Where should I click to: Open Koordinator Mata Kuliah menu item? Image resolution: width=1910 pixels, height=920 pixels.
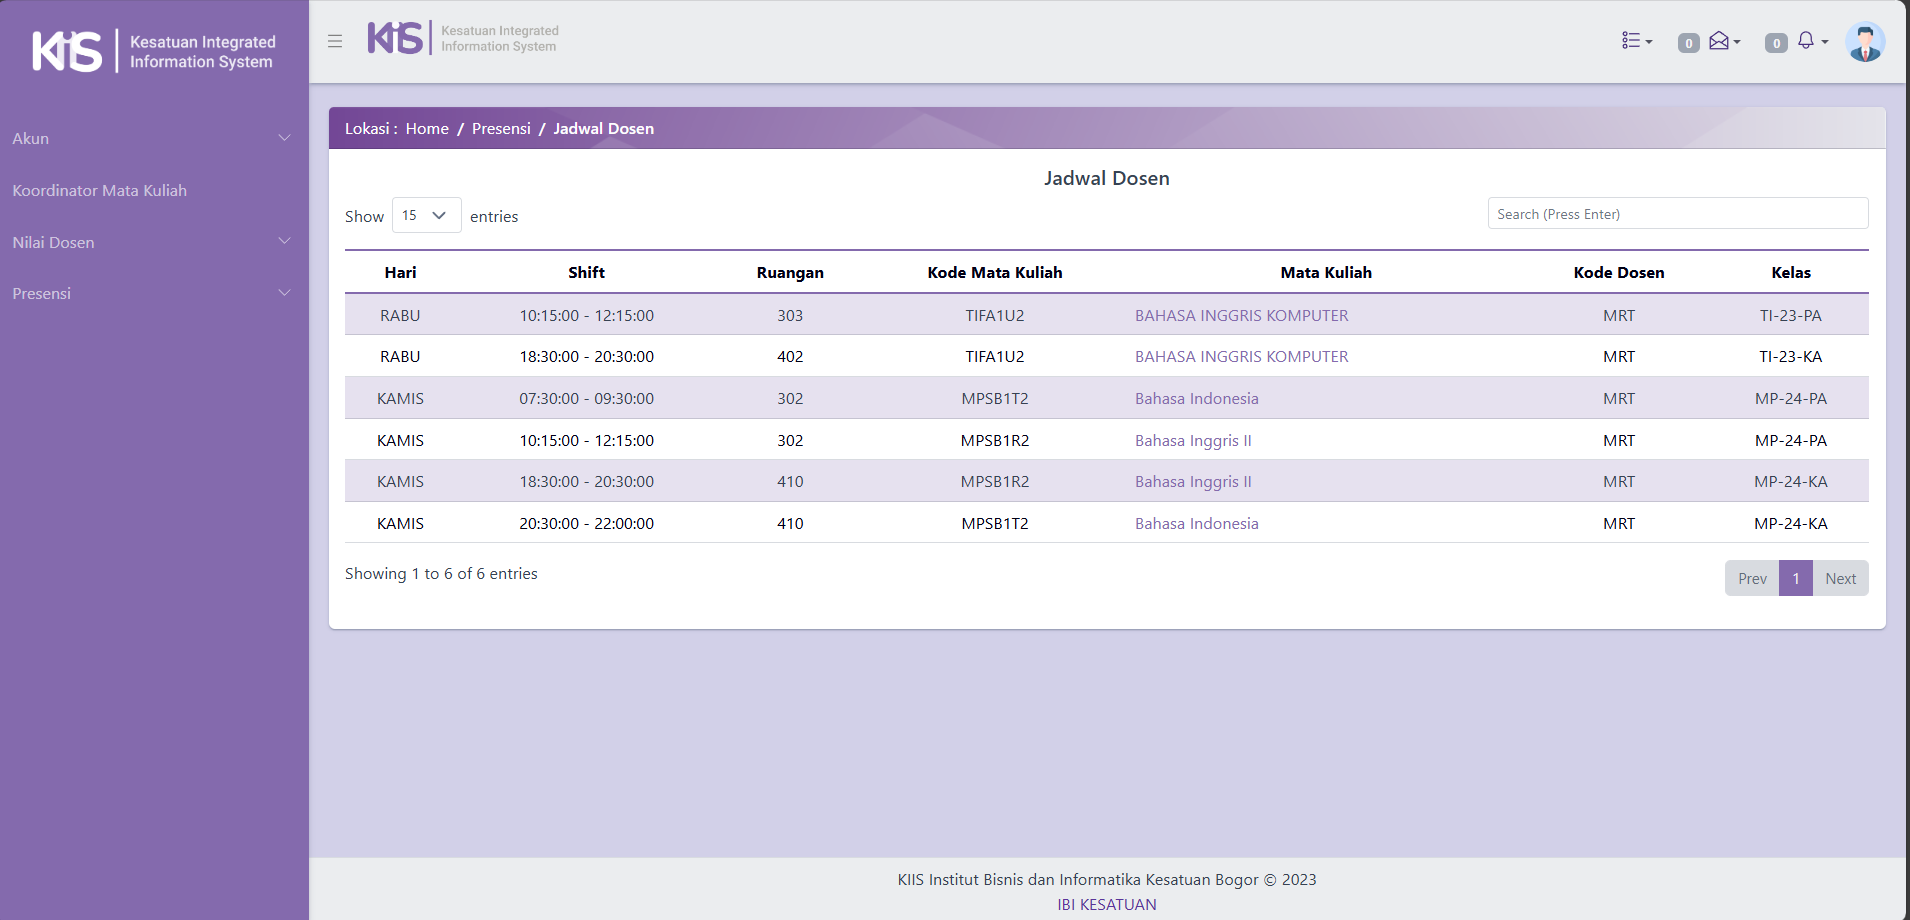pyautogui.click(x=100, y=190)
